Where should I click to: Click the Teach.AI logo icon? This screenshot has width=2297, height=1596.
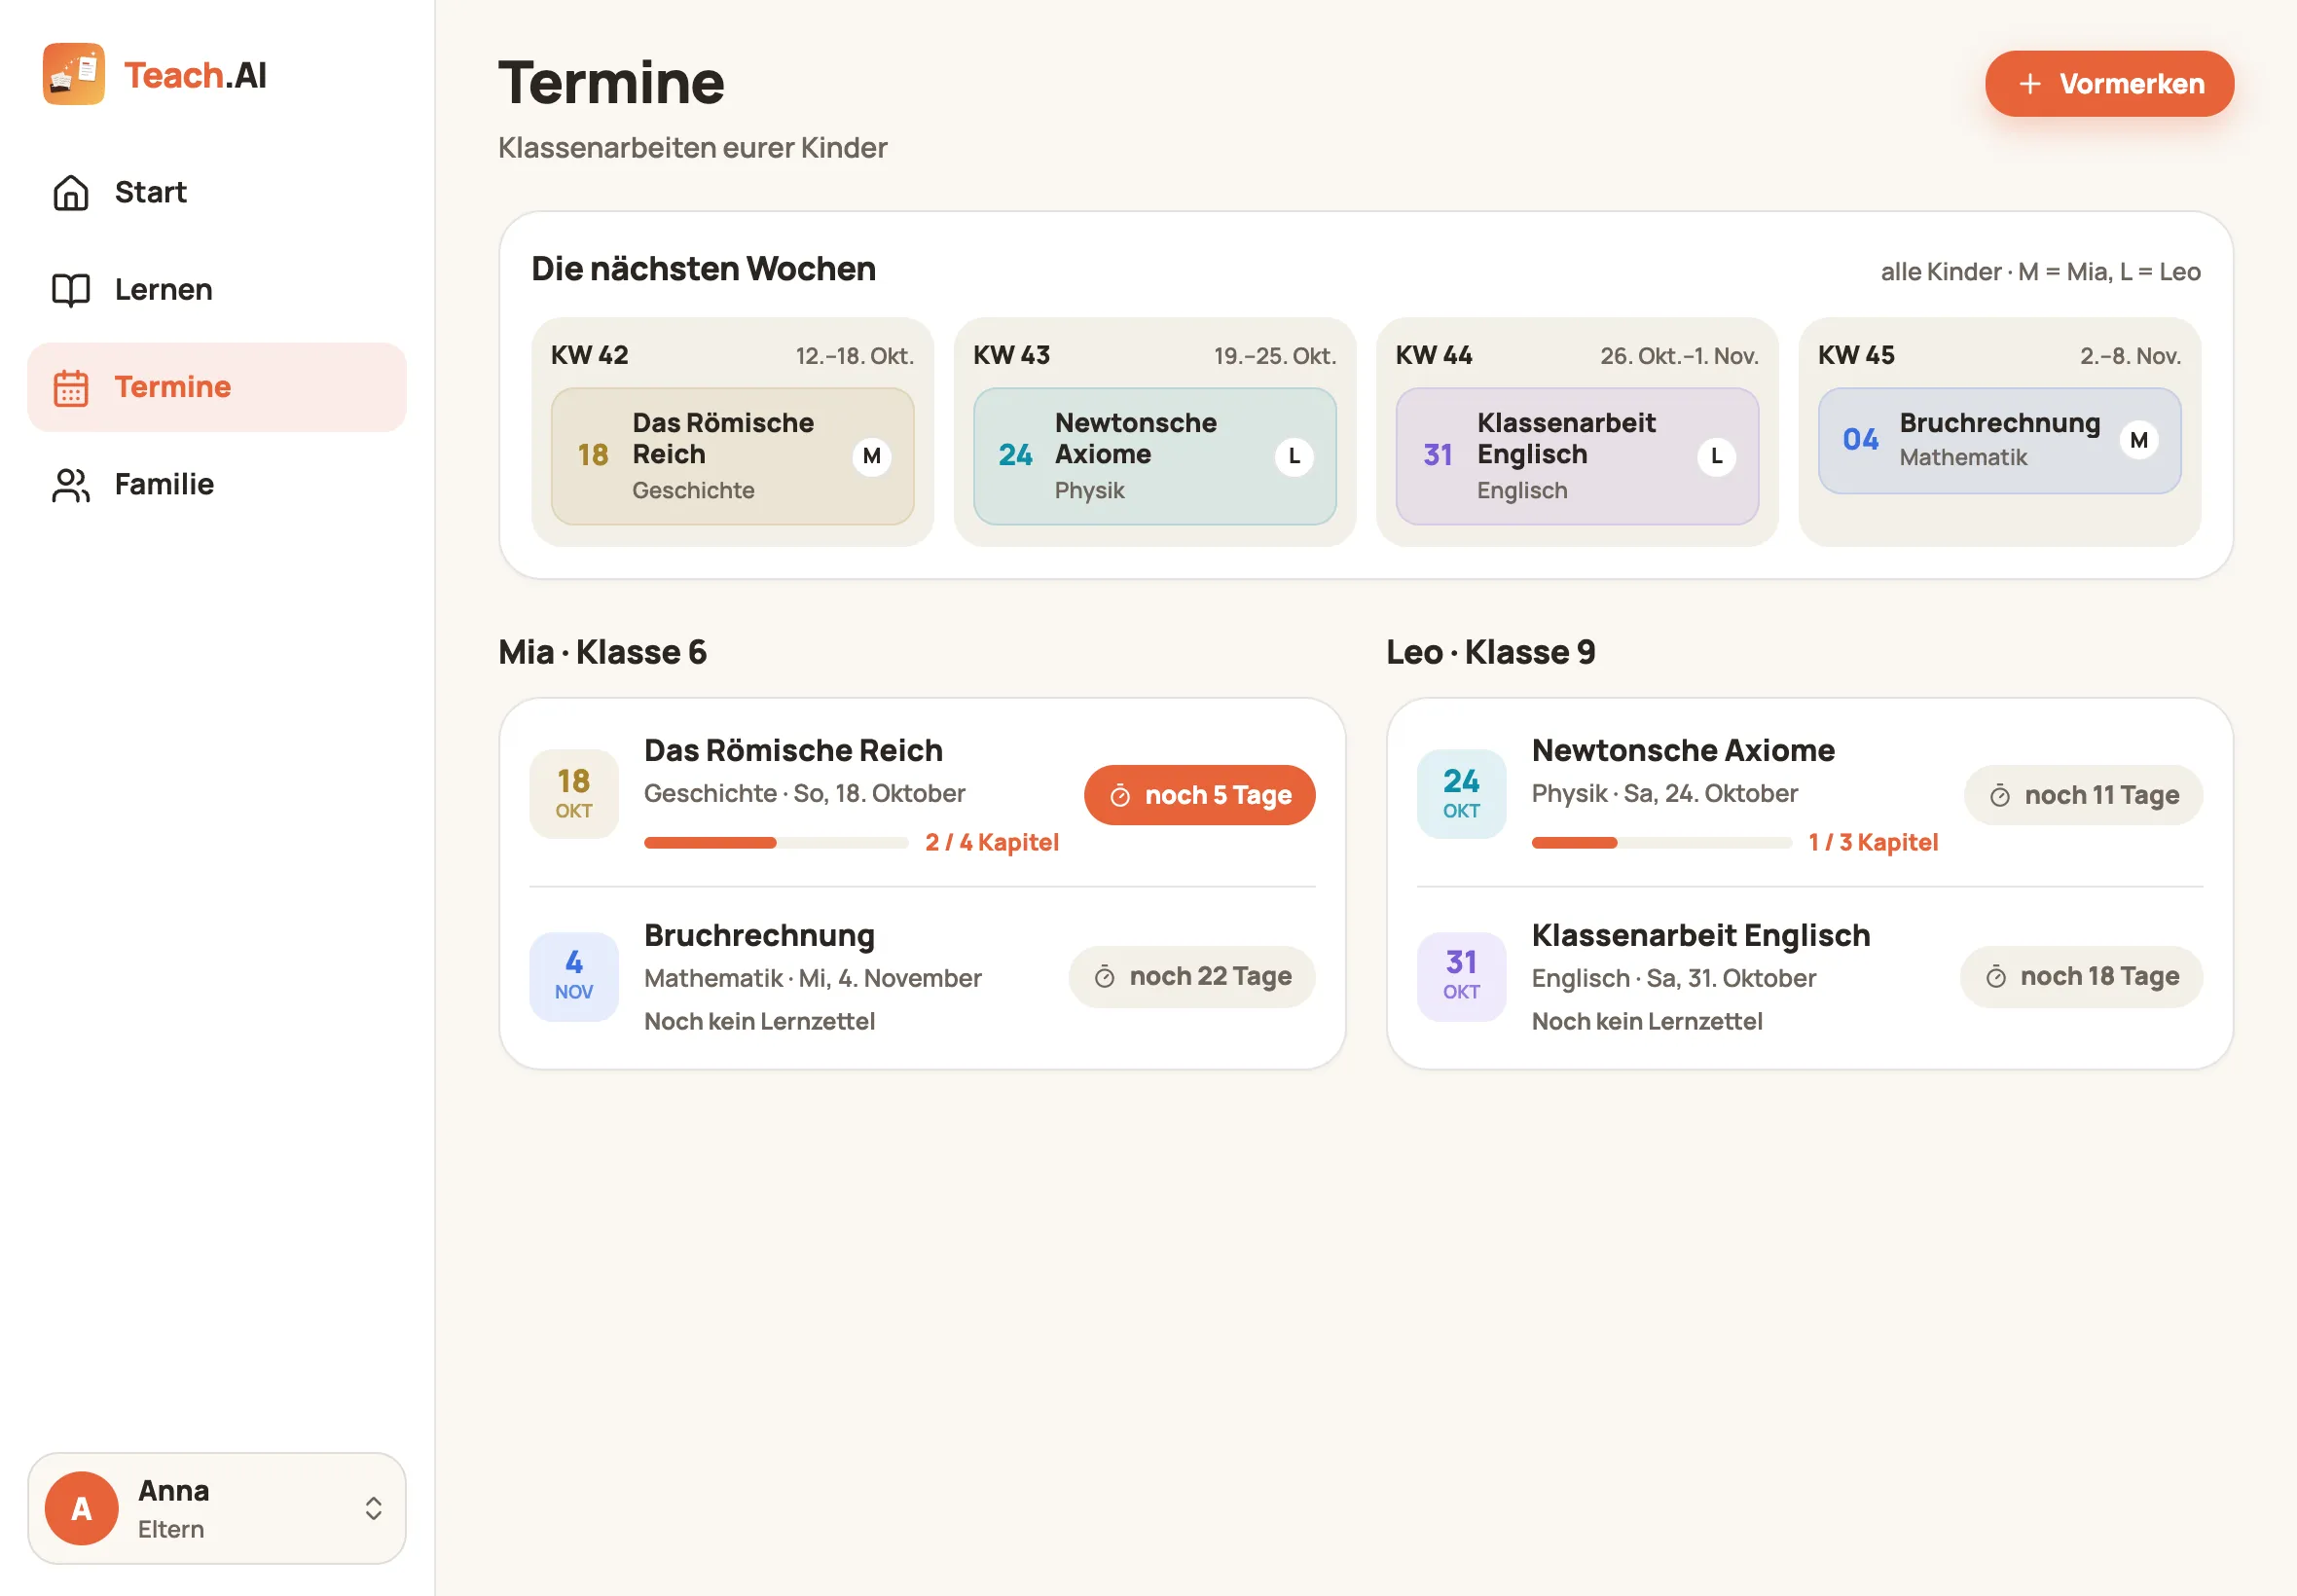73,74
